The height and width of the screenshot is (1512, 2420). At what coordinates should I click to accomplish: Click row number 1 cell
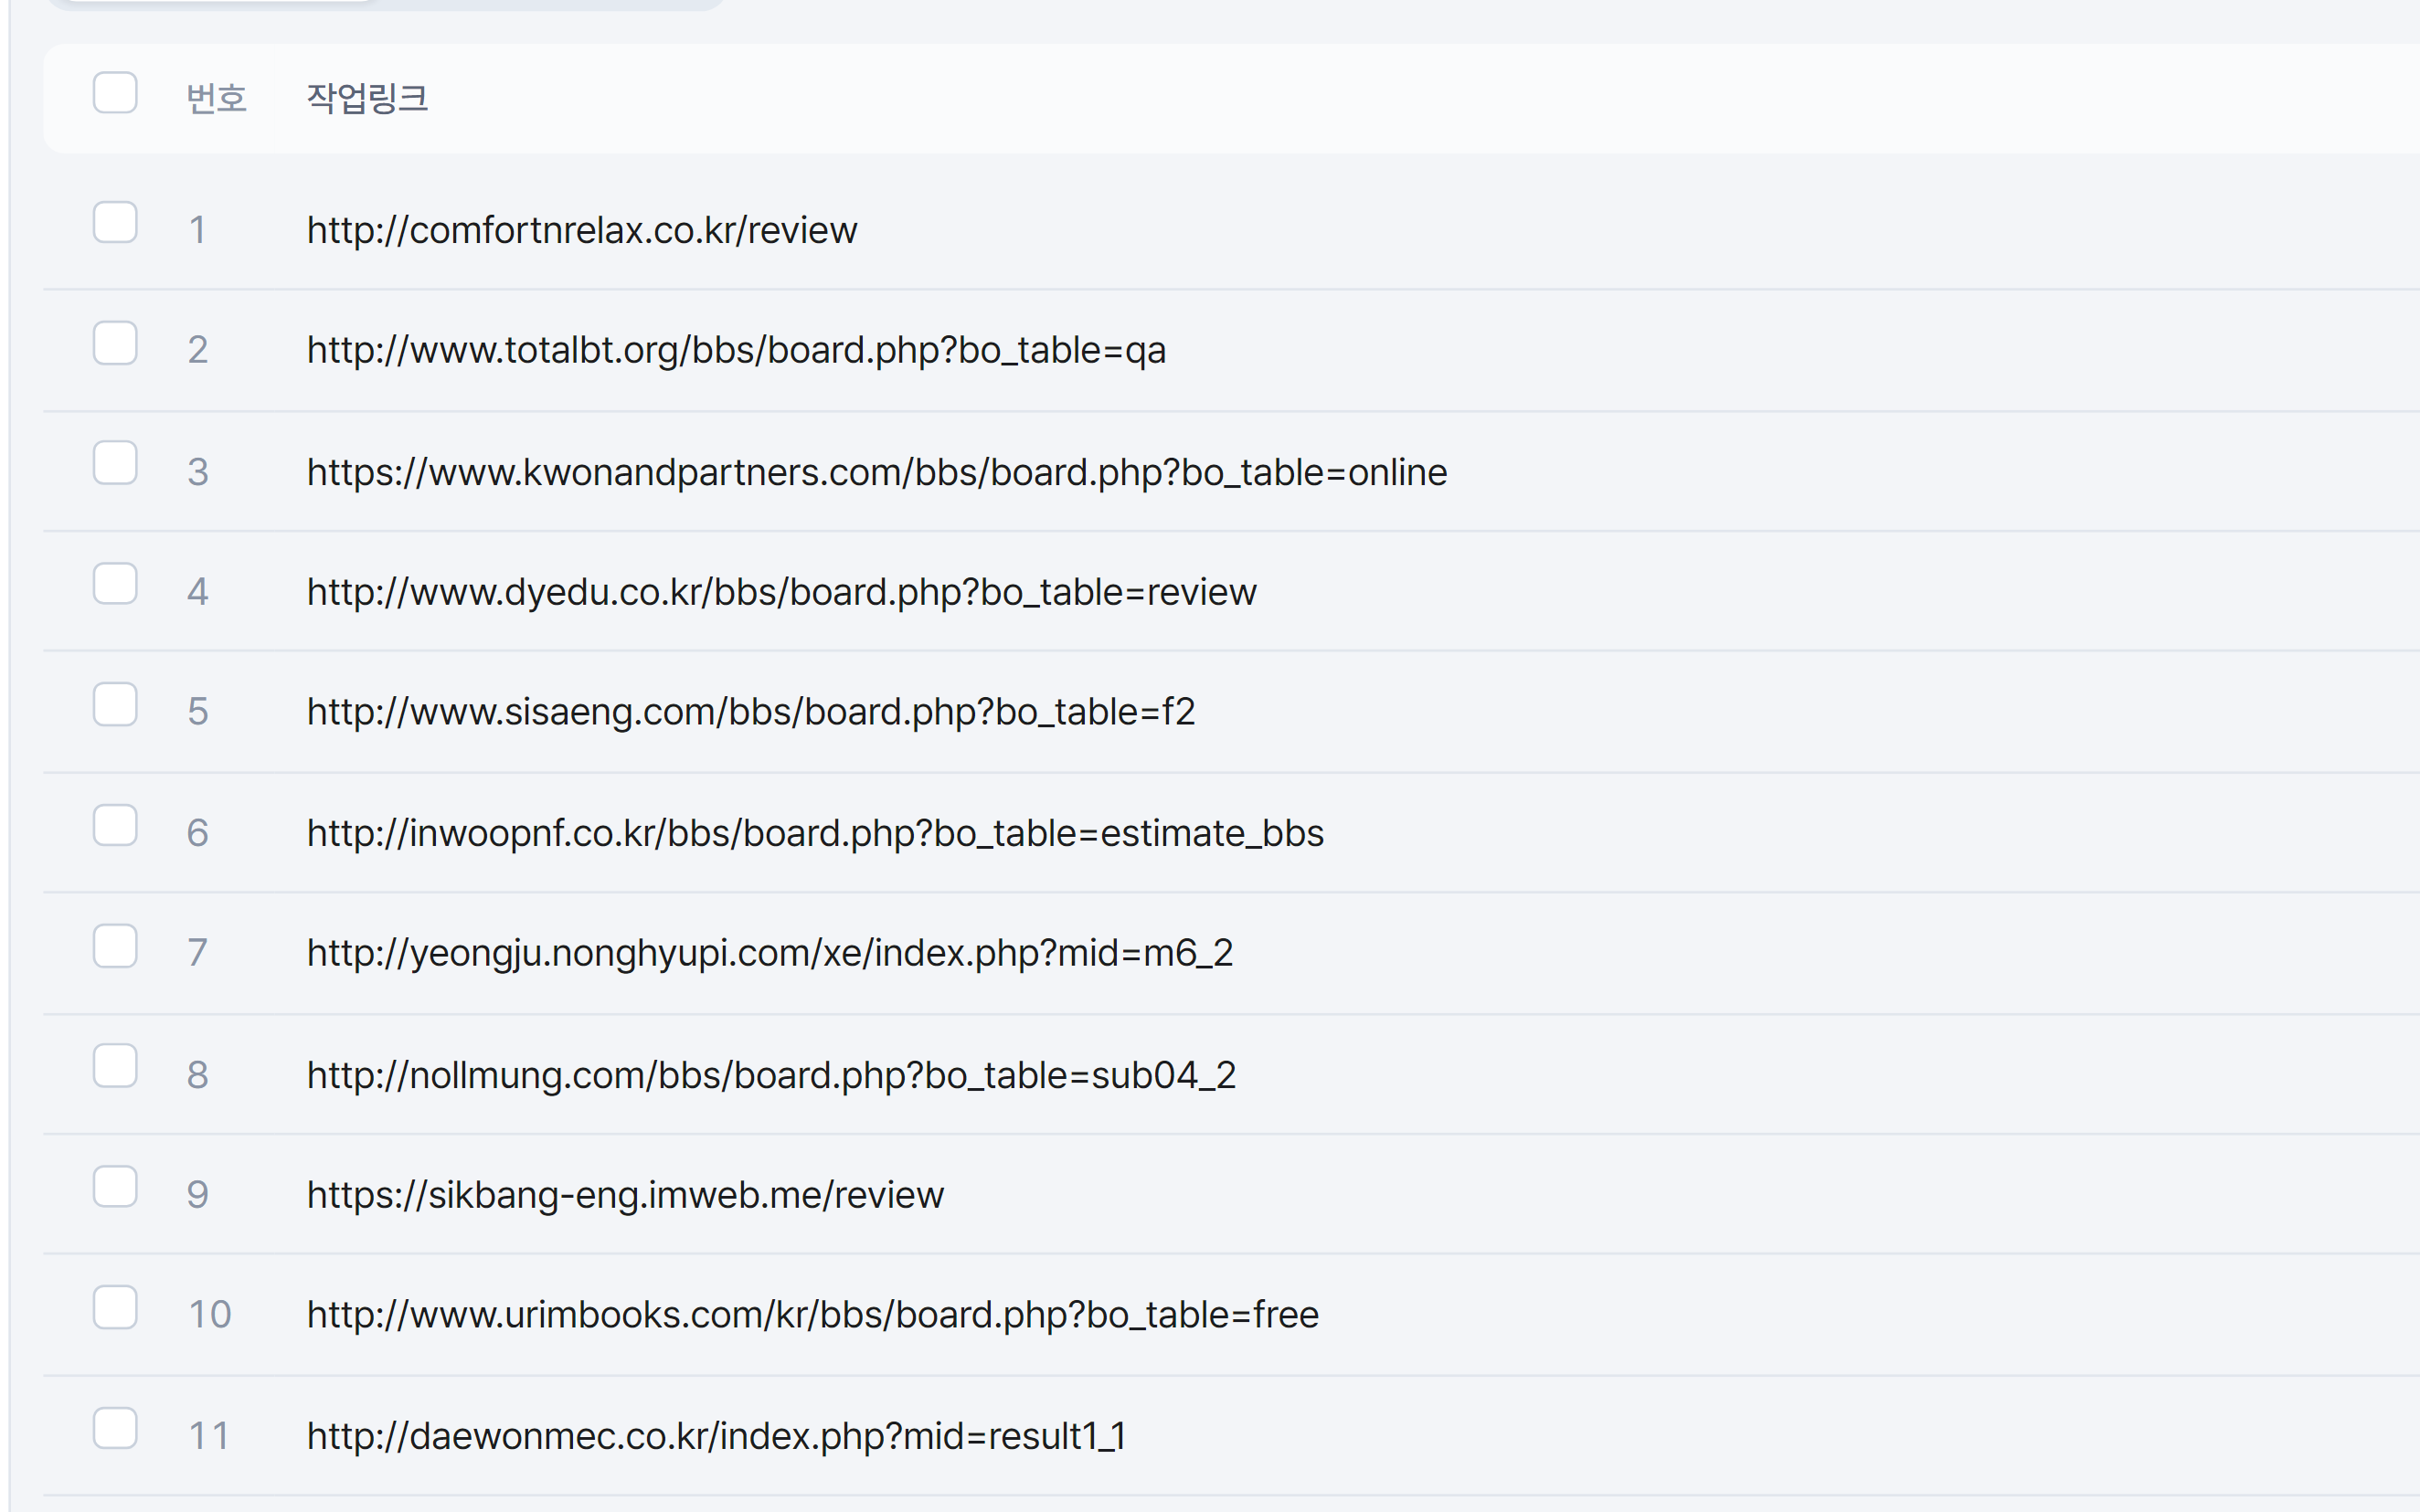tap(198, 231)
